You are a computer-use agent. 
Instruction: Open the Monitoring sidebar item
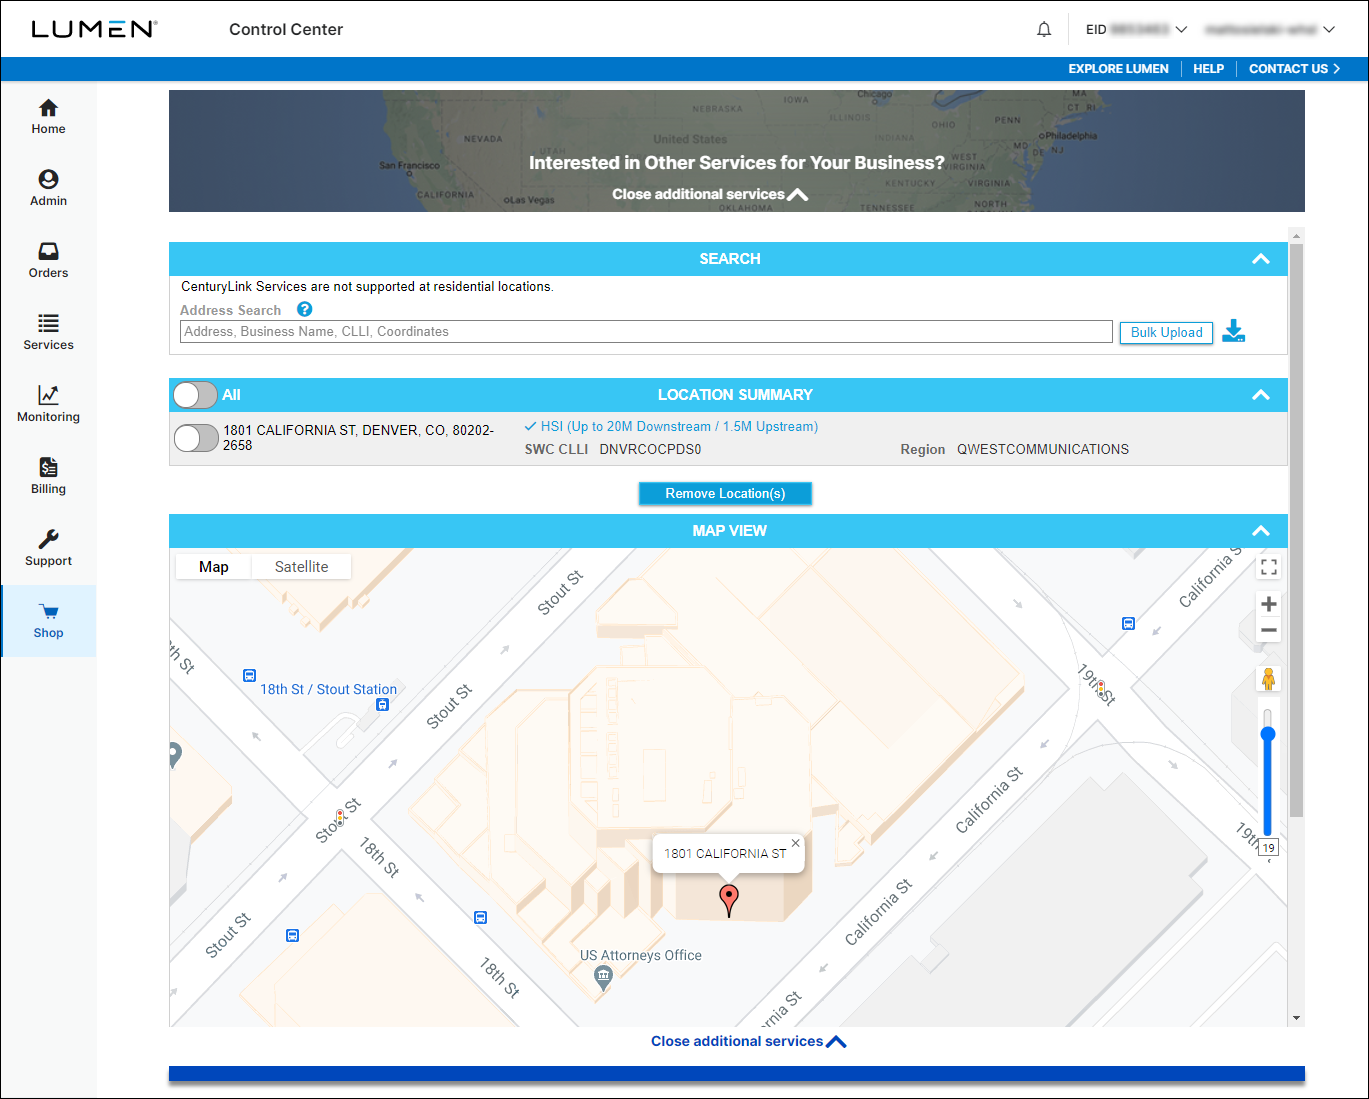click(x=48, y=405)
